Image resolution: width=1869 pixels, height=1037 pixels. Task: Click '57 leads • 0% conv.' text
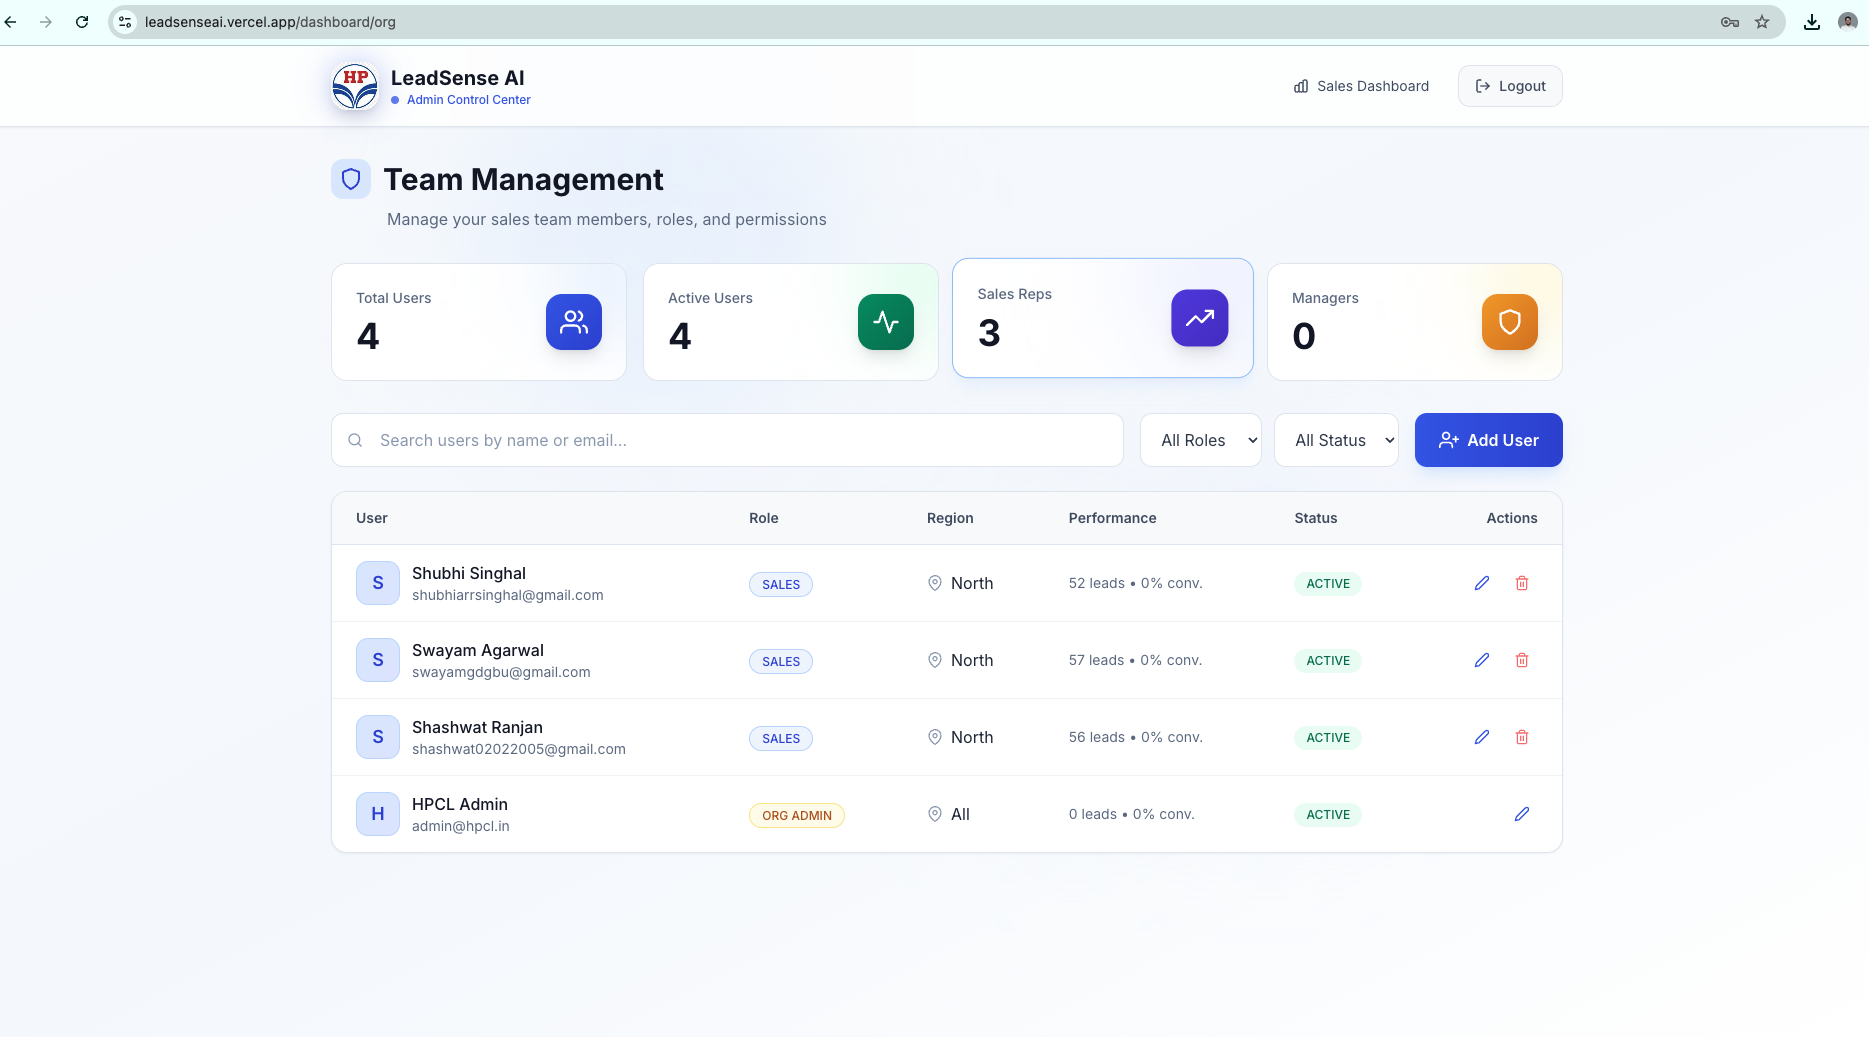(x=1135, y=660)
